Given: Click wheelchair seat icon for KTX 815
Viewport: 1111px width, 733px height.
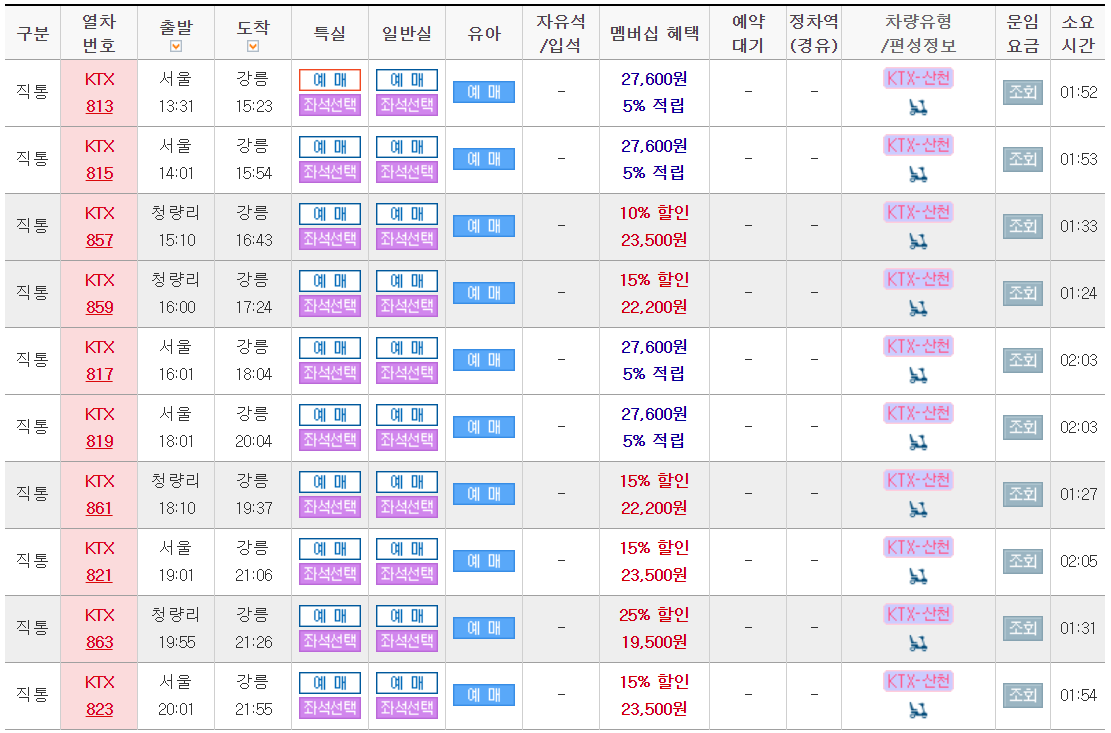Looking at the screenshot, I should 918,174.
